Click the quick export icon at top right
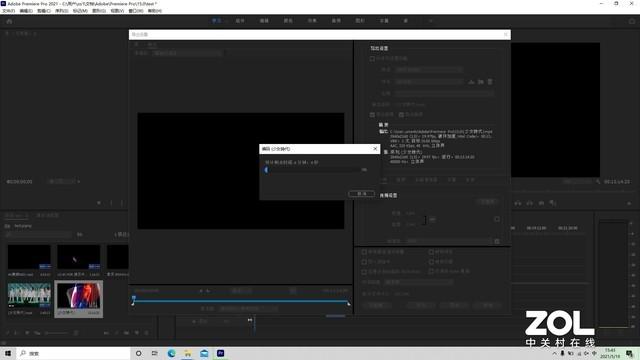Viewport: 640px width, 360px height. (x=632, y=21)
